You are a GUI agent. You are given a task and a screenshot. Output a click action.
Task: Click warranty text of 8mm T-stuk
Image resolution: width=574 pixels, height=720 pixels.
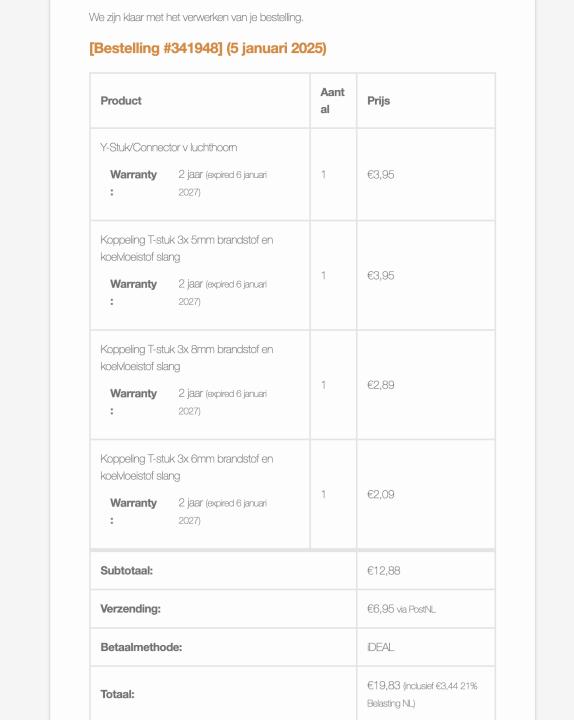click(222, 402)
